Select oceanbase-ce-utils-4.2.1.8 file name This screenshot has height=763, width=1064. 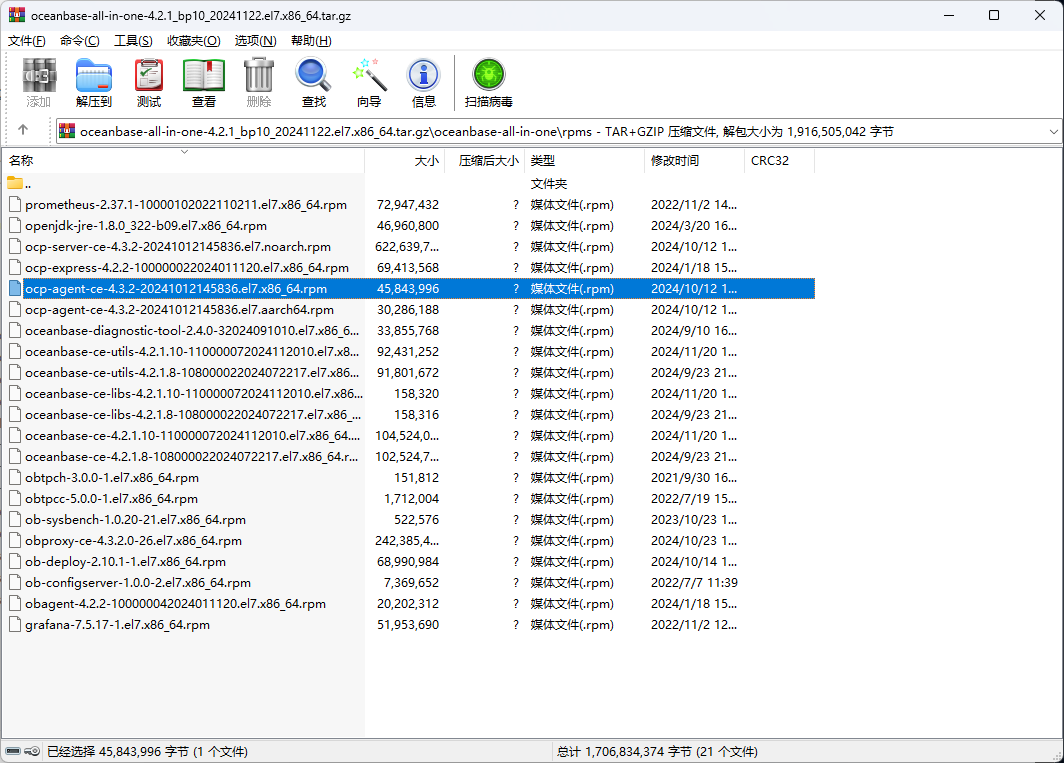coord(192,373)
